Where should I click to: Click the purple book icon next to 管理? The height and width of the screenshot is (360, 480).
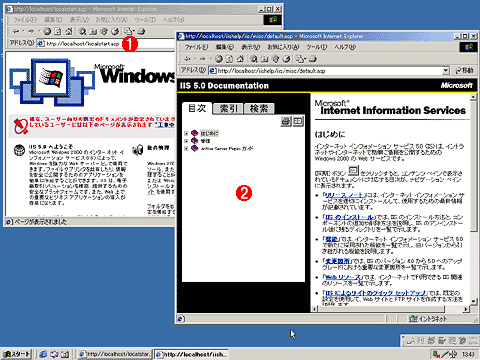[195, 141]
